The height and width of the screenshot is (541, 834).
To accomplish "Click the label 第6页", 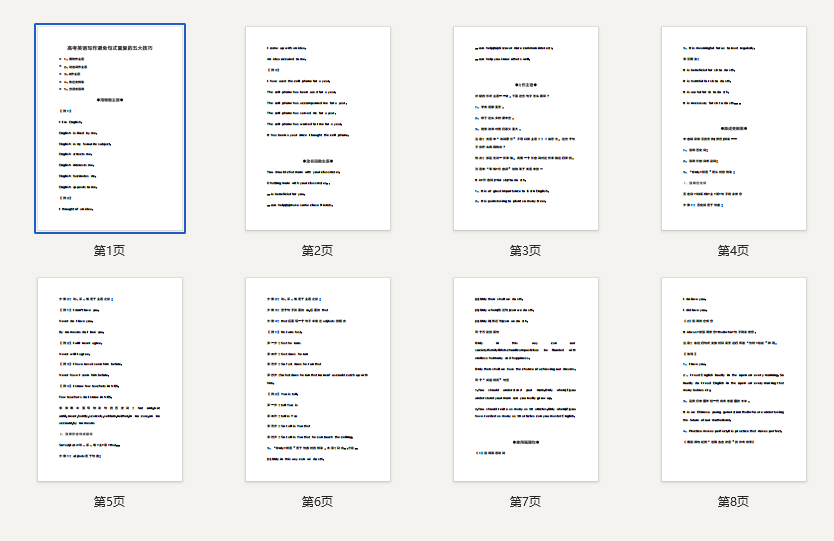I will (318, 502).
